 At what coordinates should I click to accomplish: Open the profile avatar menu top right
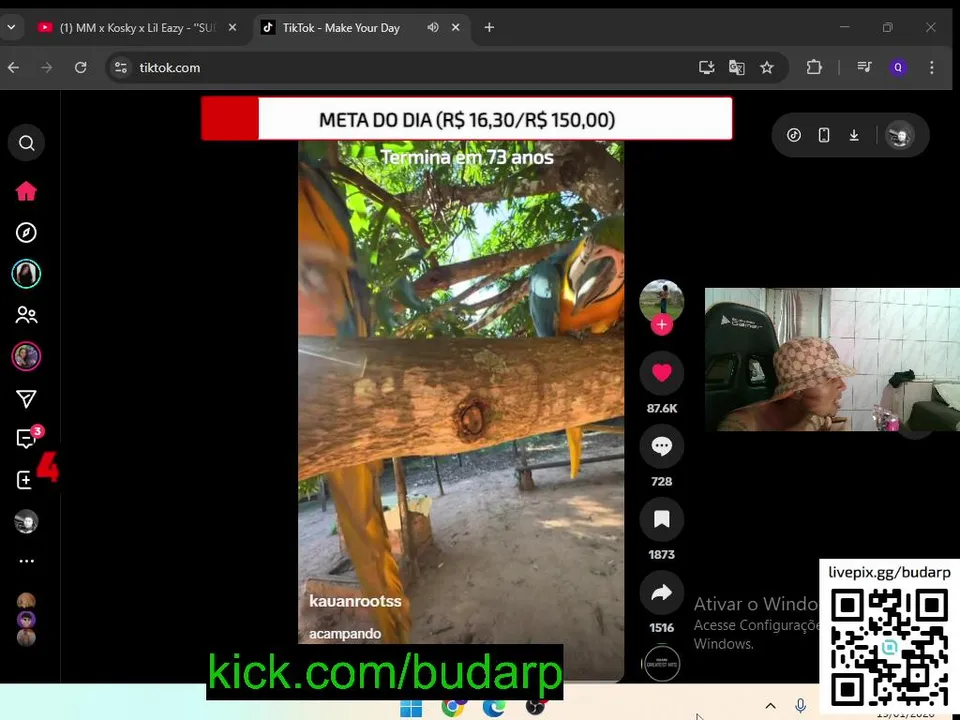[x=899, y=135]
